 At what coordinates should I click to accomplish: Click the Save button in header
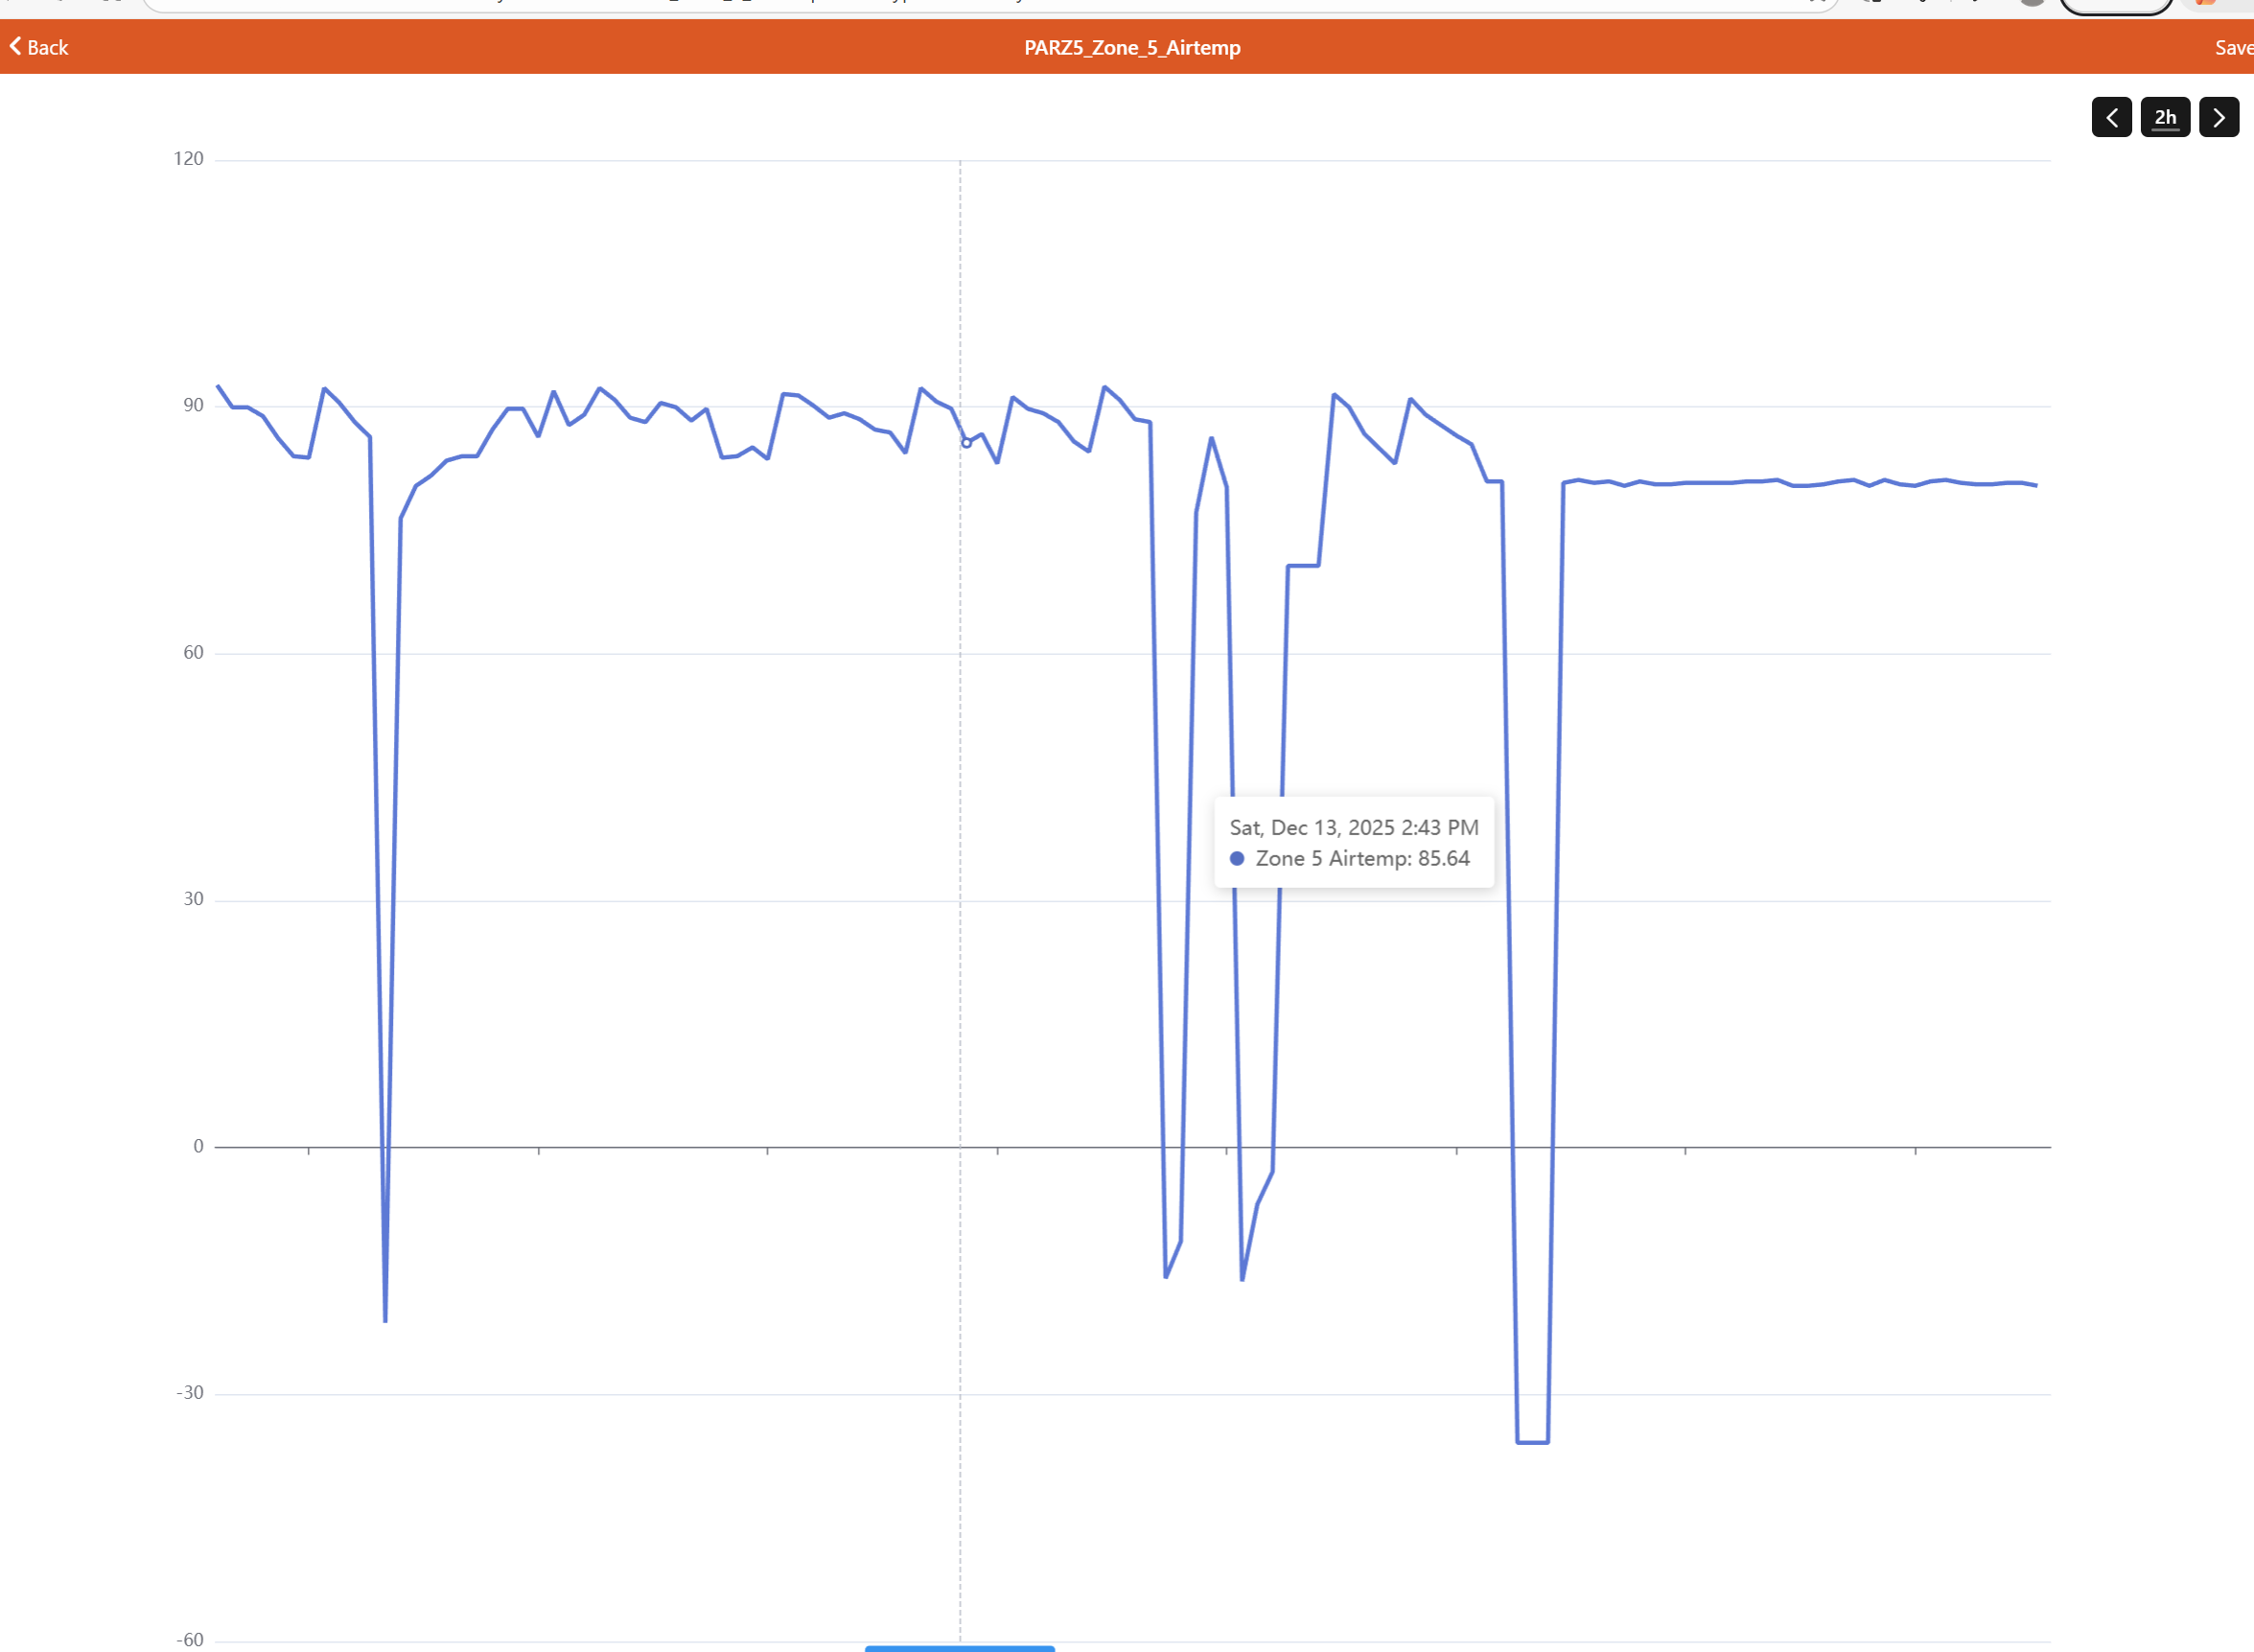click(2234, 48)
